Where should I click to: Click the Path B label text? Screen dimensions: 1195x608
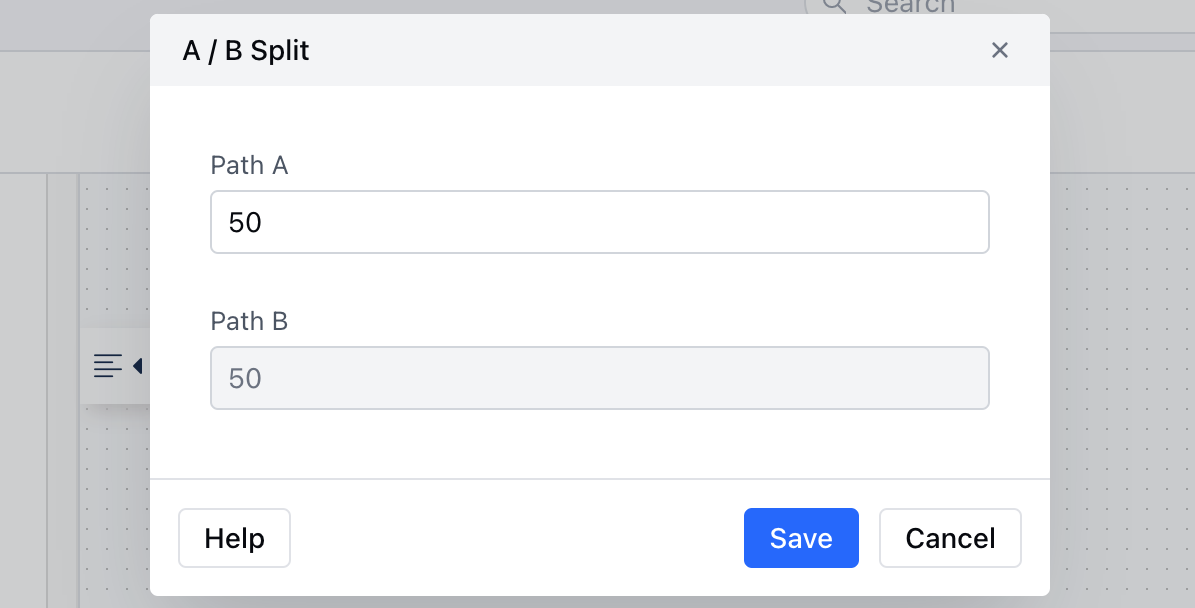249,322
